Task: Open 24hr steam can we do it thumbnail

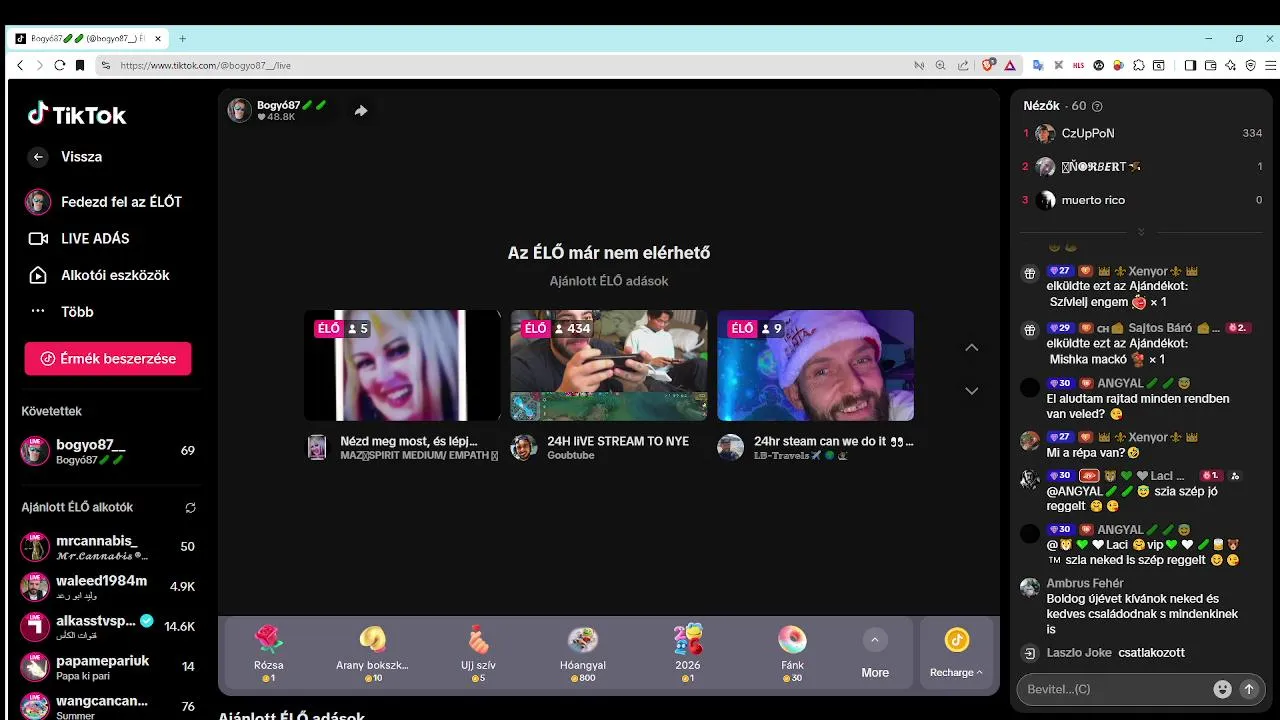Action: coord(816,366)
